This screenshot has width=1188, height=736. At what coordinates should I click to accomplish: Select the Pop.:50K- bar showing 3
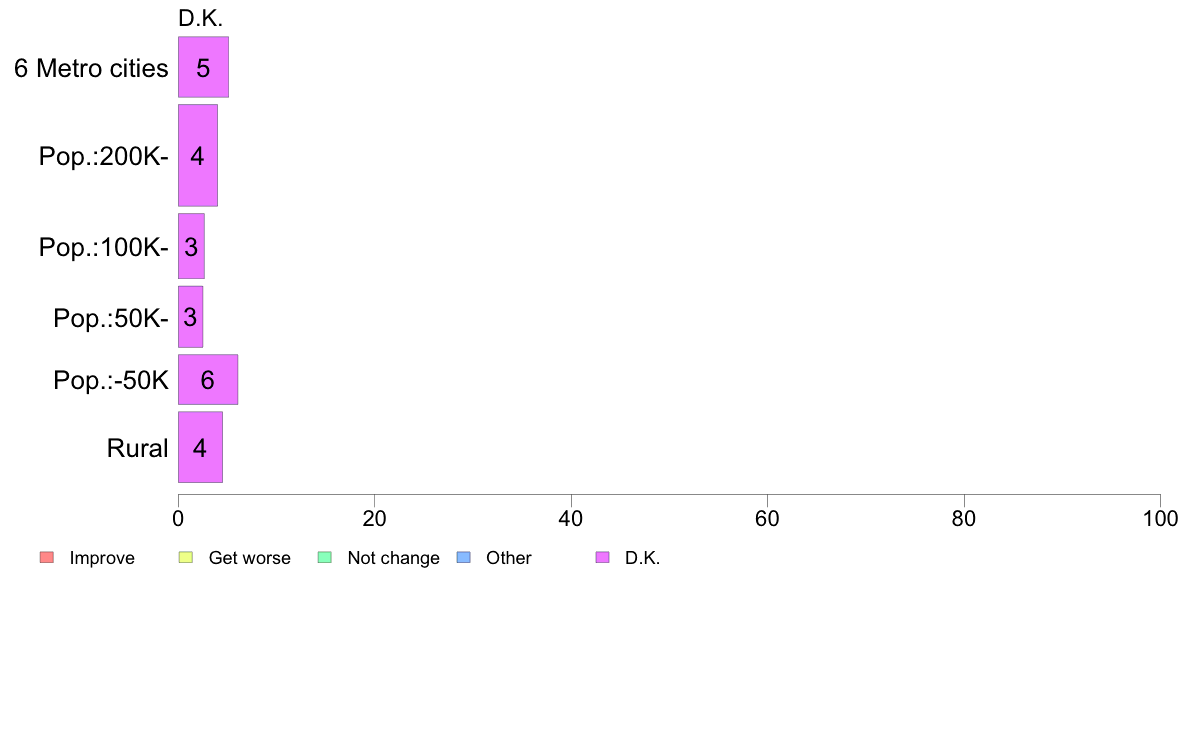click(x=190, y=317)
